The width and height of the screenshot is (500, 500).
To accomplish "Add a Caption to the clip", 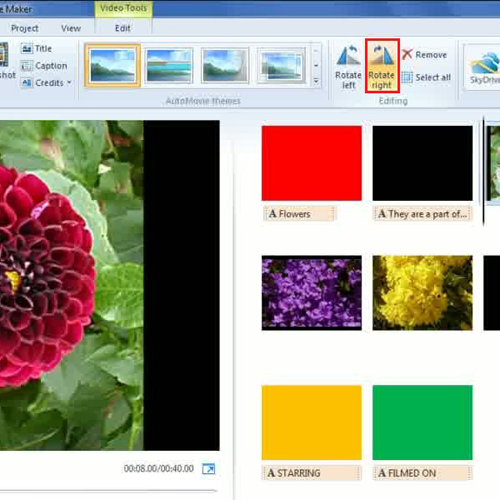I will [44, 66].
